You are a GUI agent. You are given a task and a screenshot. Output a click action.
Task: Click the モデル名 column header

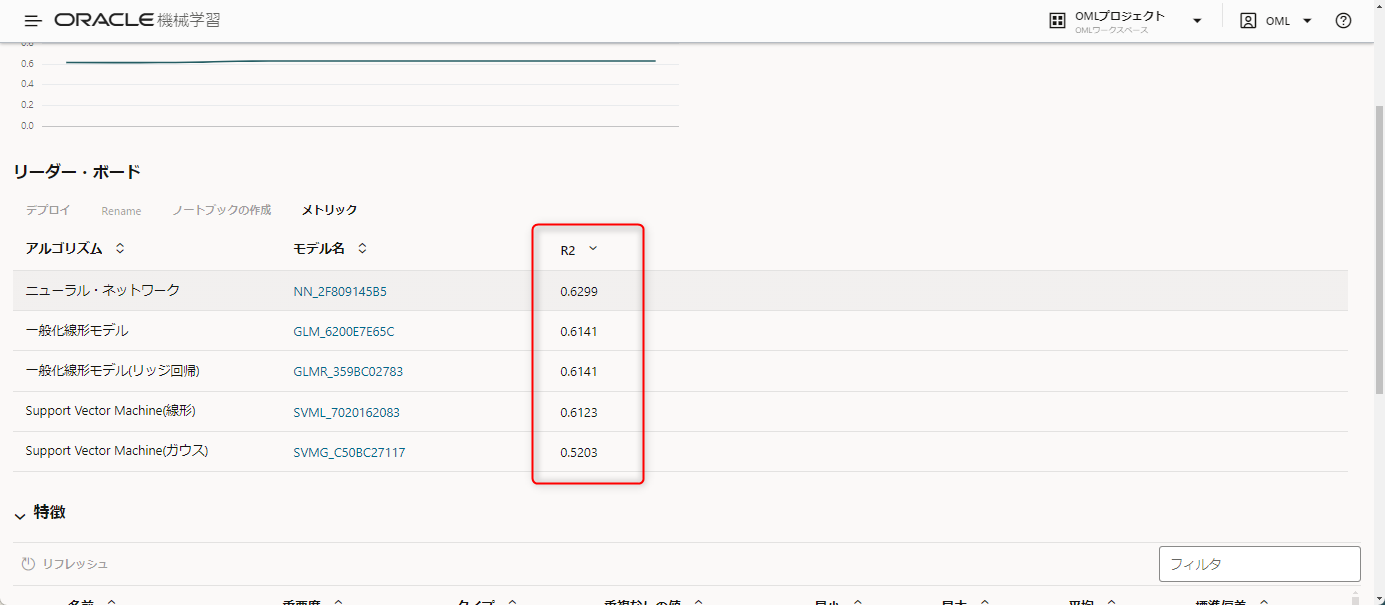pos(319,248)
